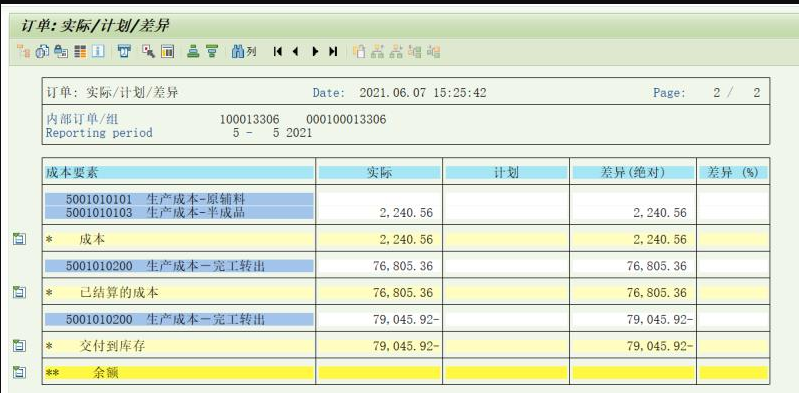Collapse the 余额 total row icon
The width and height of the screenshot is (799, 393).
[x=19, y=372]
